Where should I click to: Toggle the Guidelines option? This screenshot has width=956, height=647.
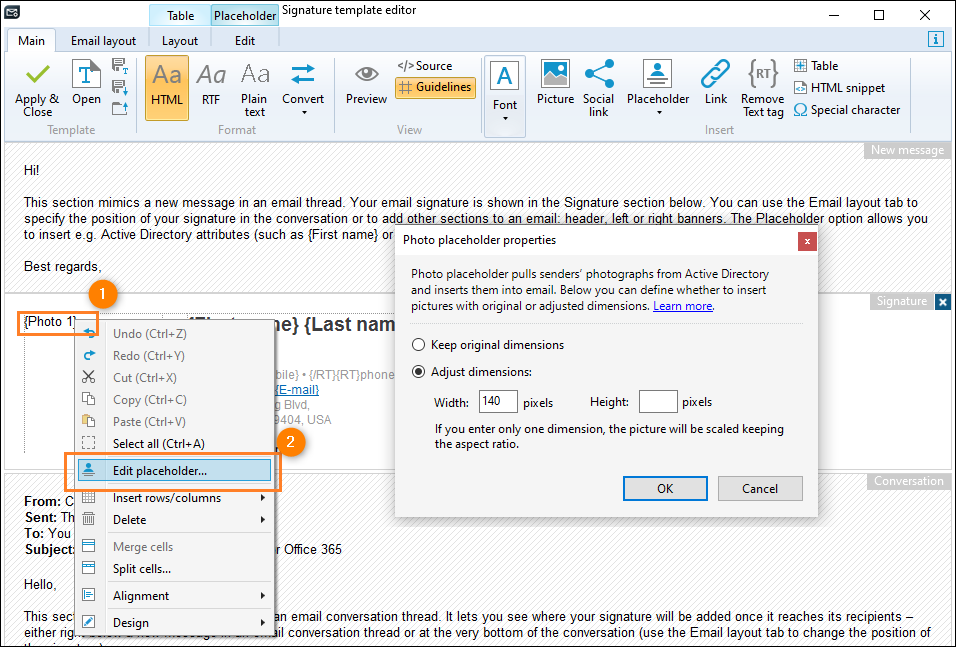click(435, 87)
